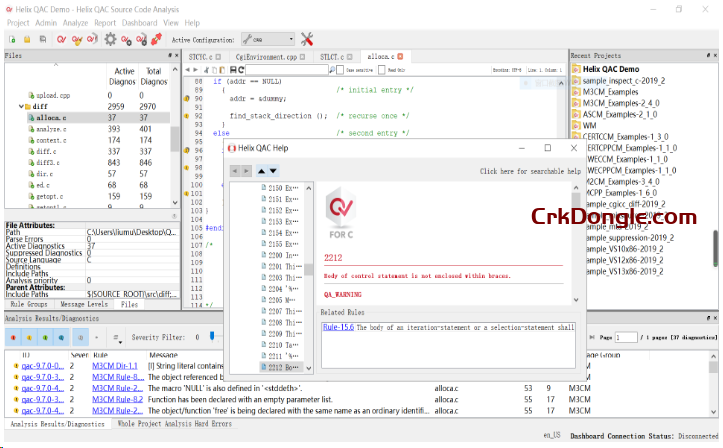
Task: Close the alloca.c editor tab
Action: click(401, 58)
